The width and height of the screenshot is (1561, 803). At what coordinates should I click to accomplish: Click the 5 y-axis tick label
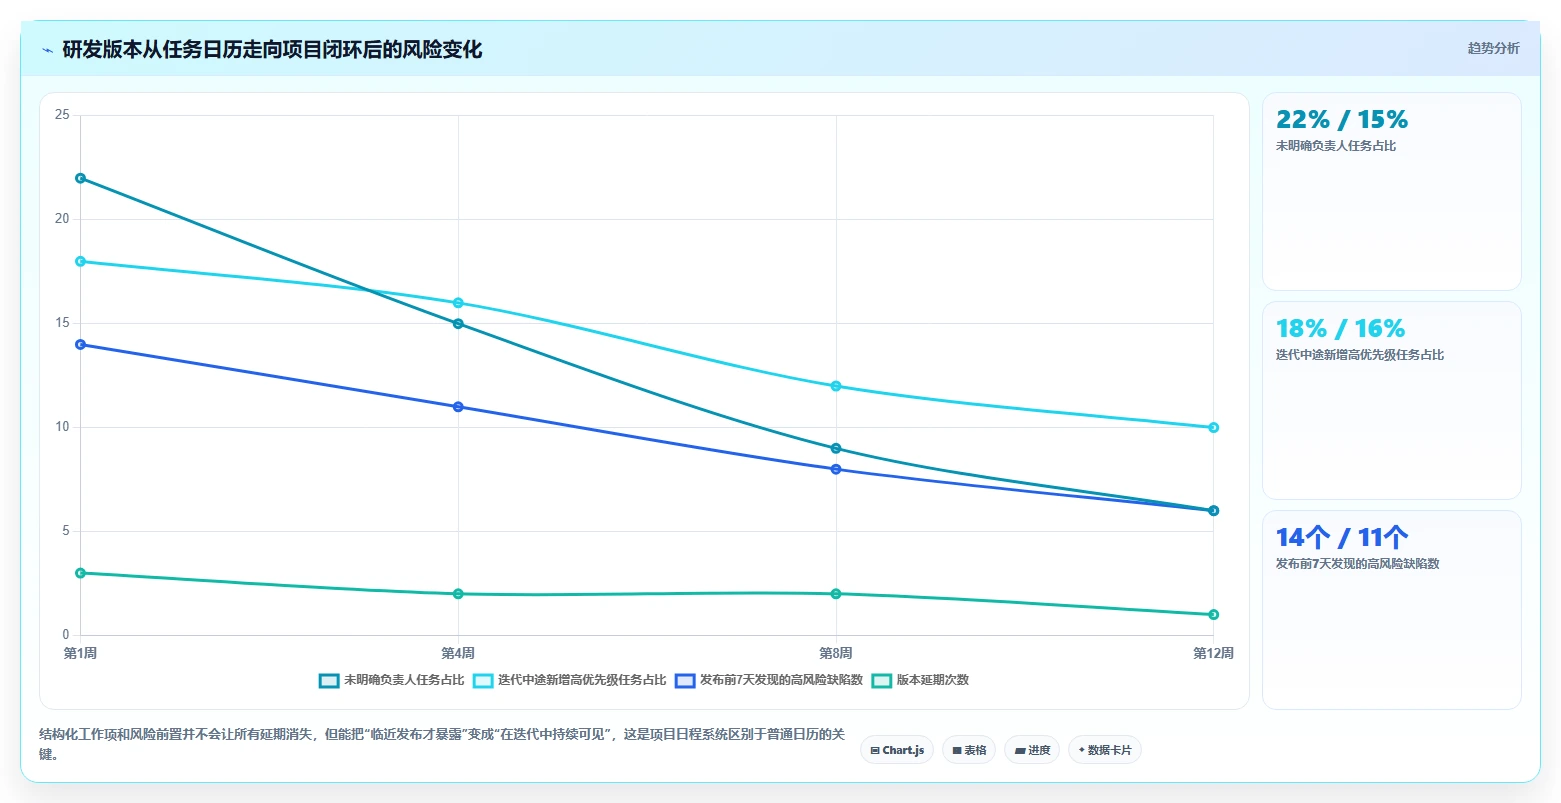66,531
